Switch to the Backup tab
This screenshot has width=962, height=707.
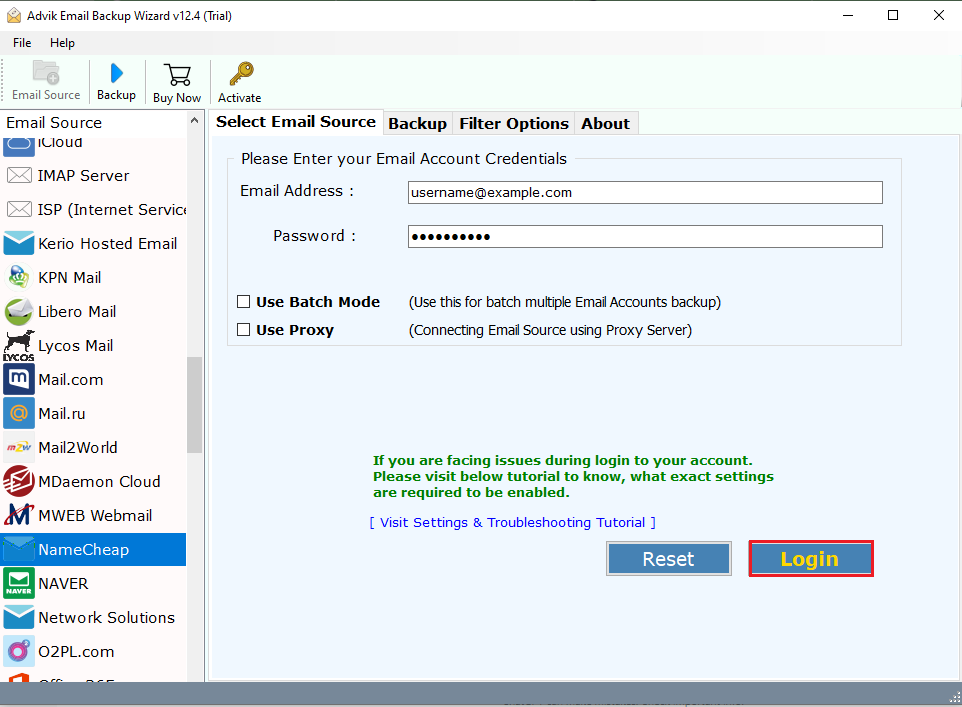coord(418,124)
